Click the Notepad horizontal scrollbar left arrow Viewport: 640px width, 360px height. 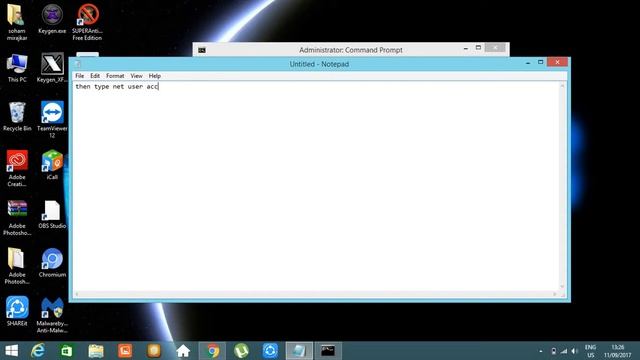[77, 294]
